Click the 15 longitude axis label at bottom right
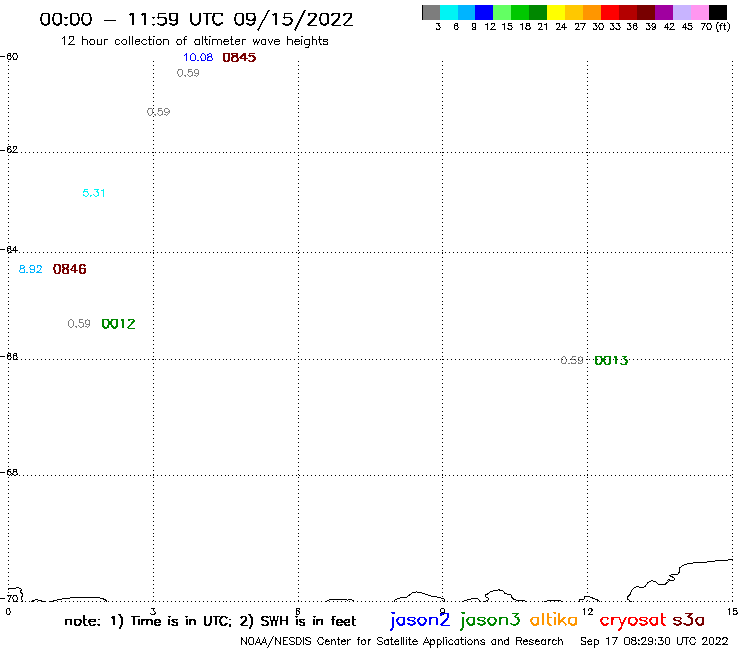The image size is (740, 650). [x=732, y=612]
